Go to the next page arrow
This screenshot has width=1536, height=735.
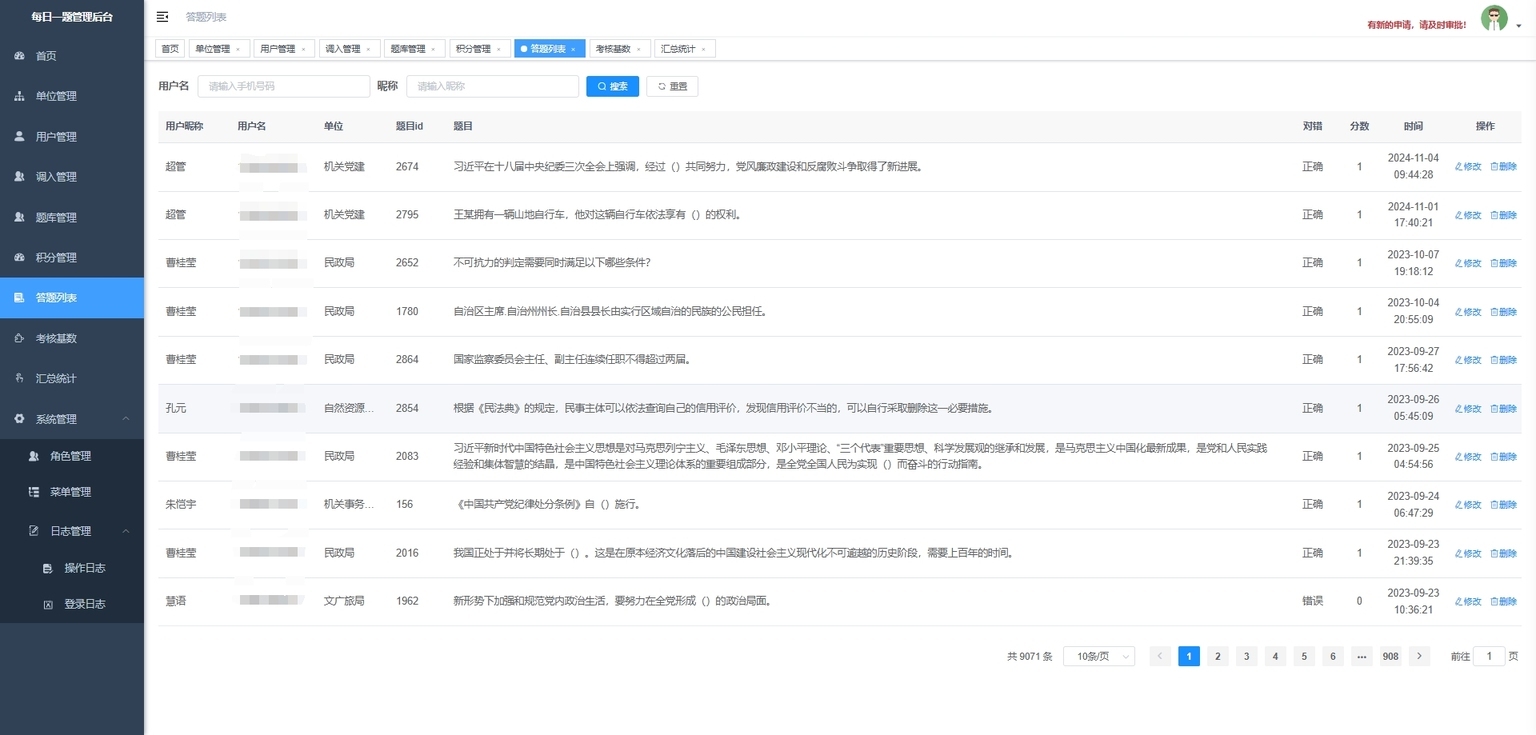tap(1419, 656)
